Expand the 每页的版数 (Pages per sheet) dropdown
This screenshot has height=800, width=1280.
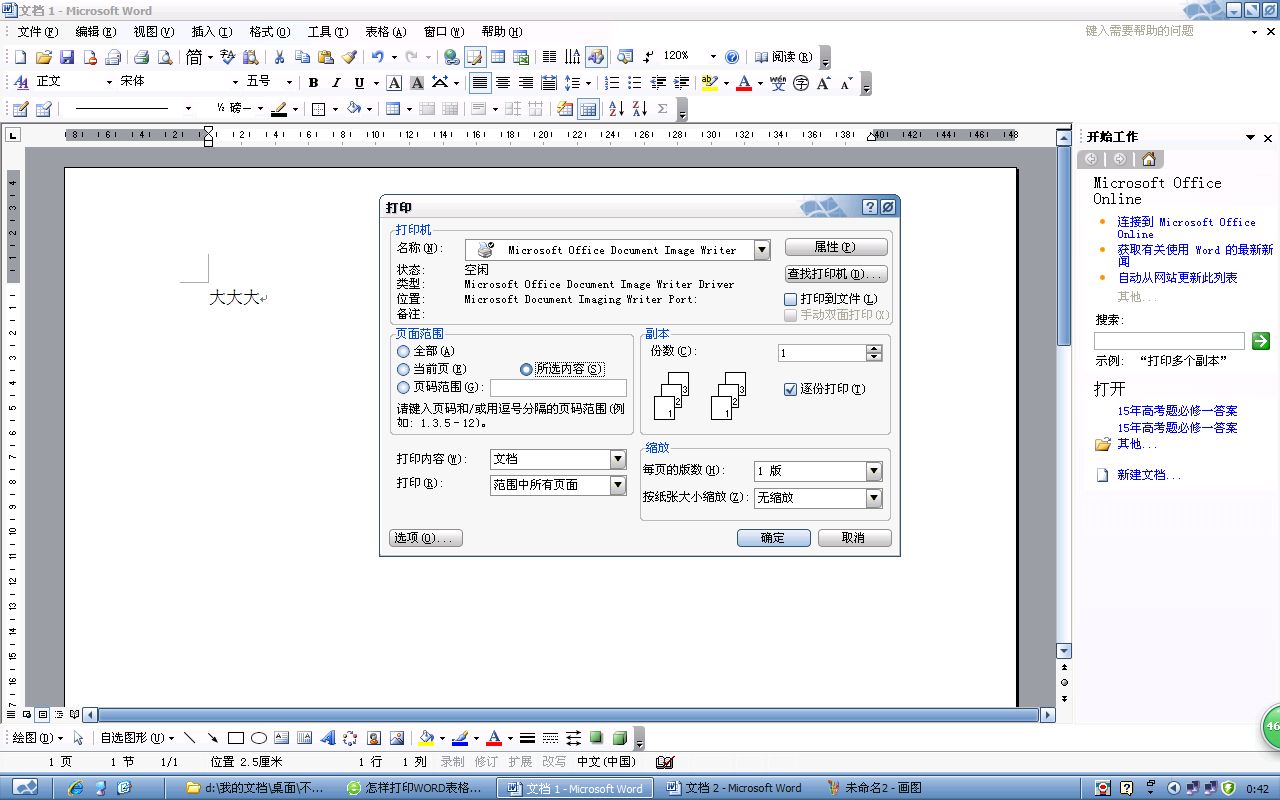[874, 471]
